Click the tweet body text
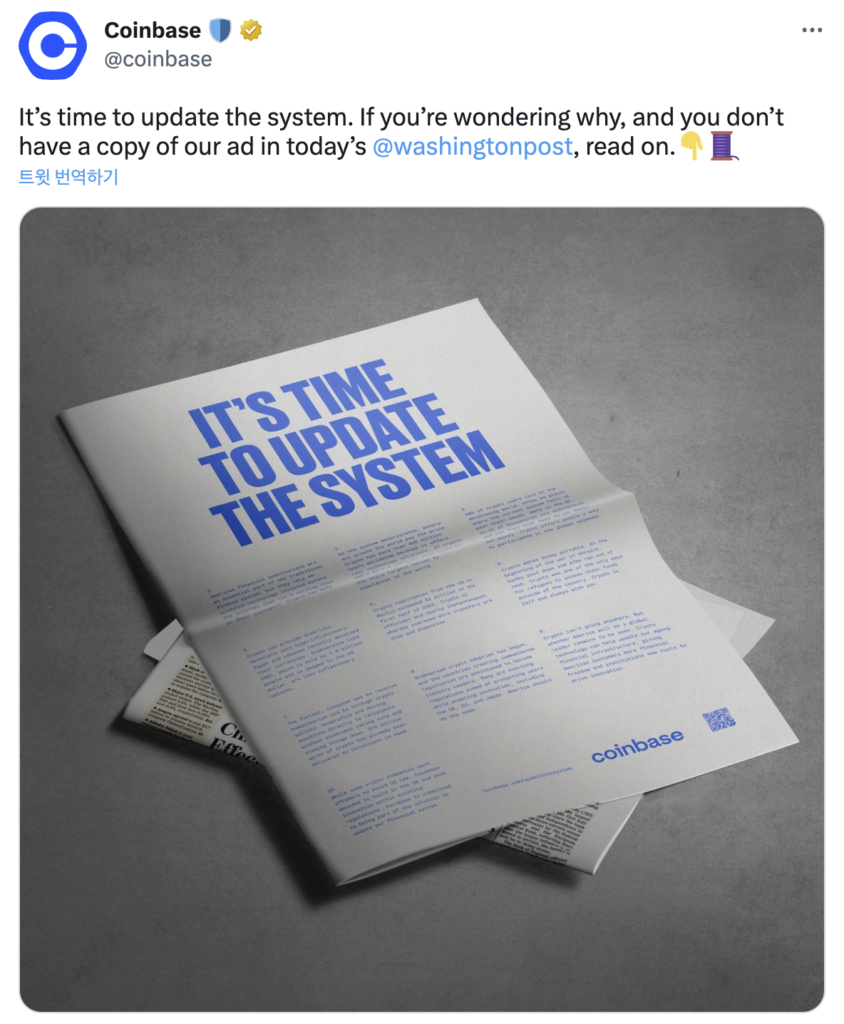The image size is (844, 1024). [401, 132]
